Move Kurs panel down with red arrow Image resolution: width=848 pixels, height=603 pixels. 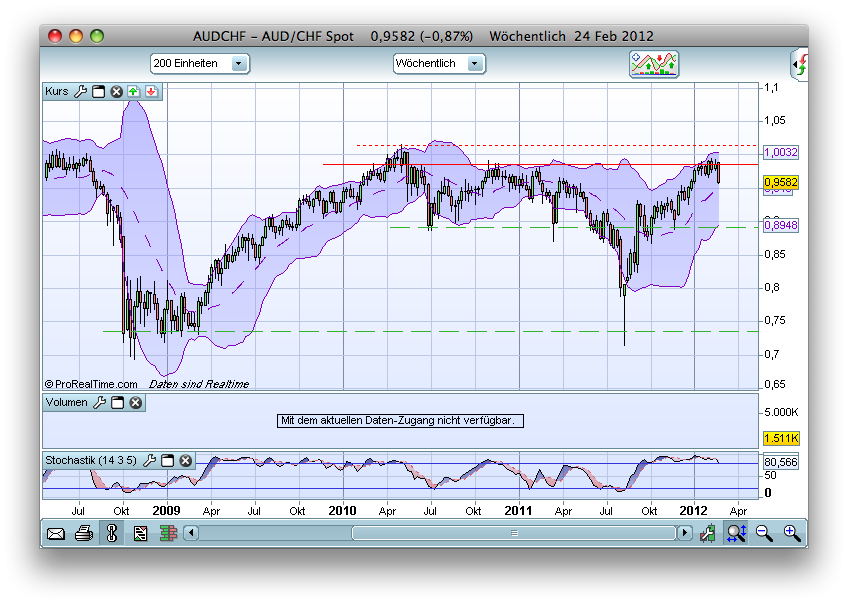tap(151, 91)
